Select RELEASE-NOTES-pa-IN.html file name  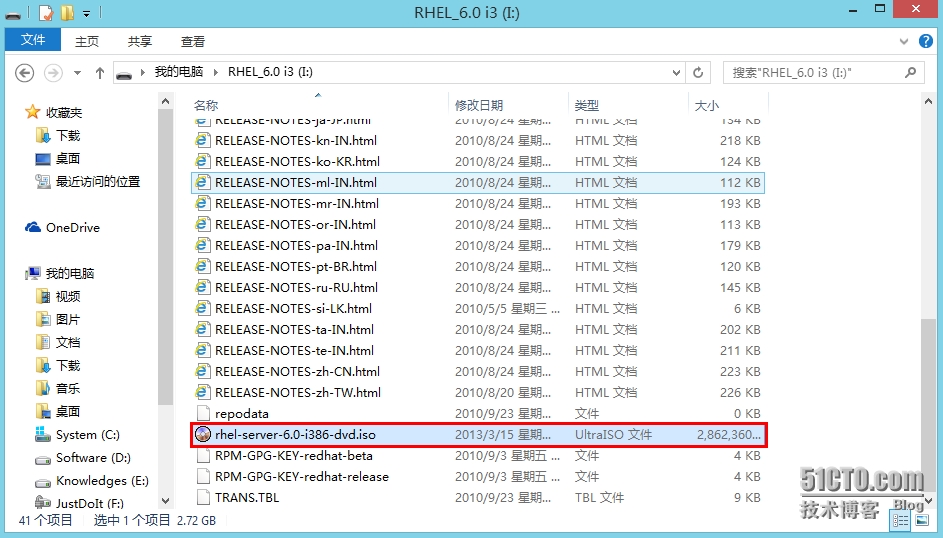pyautogui.click(x=296, y=246)
